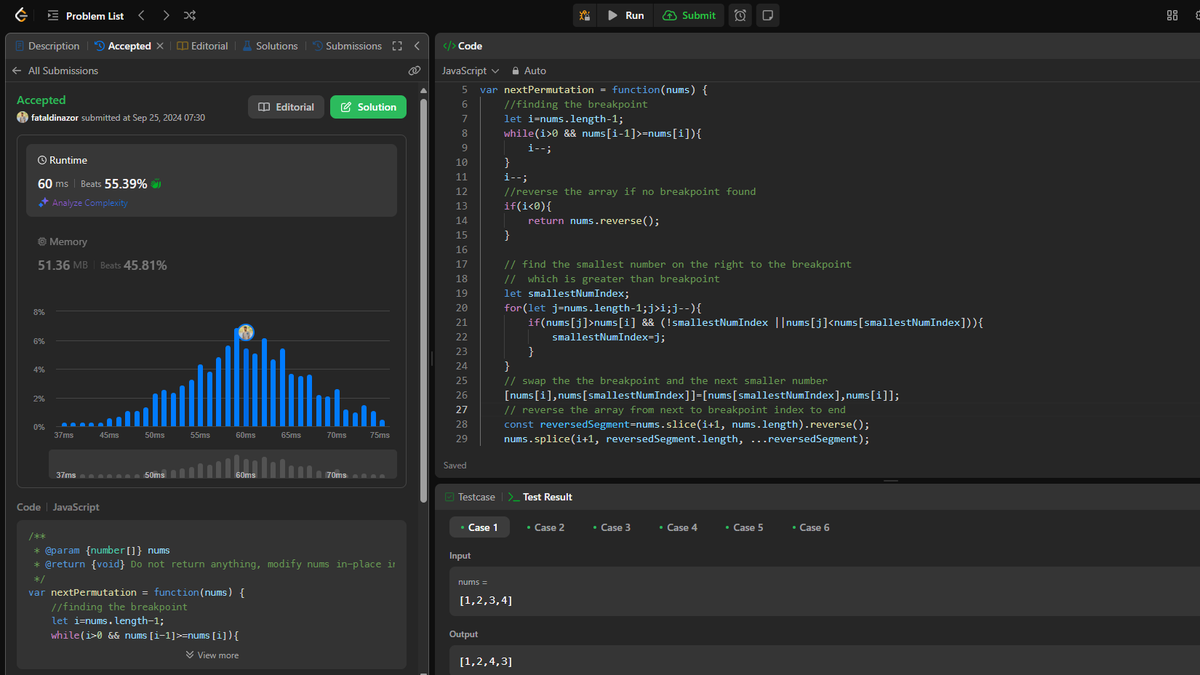This screenshot has height=675, width=1200.
Task: Open LeetCode home logo
Action: [x=20, y=15]
